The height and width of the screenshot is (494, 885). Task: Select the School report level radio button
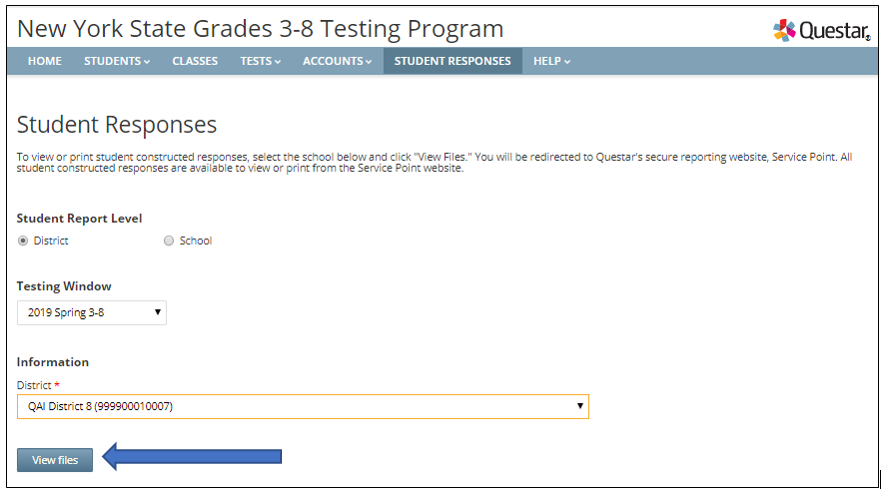[169, 241]
